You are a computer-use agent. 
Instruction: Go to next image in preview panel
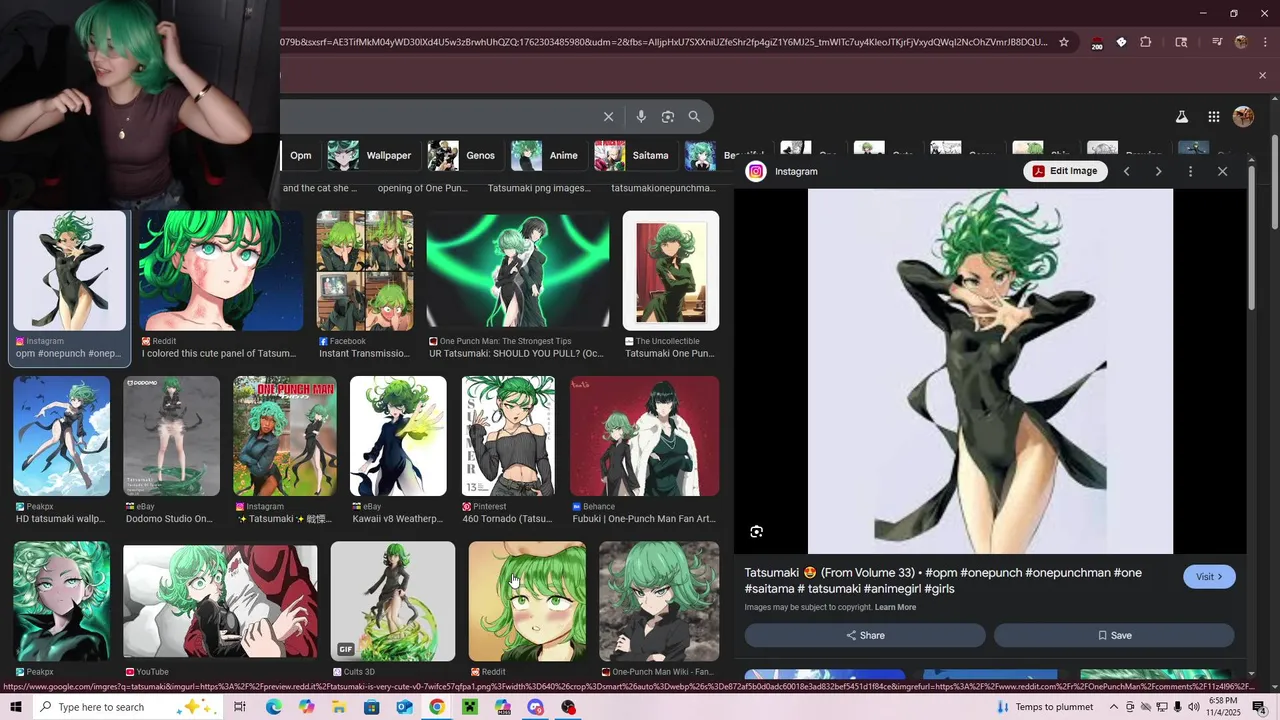(x=1158, y=172)
